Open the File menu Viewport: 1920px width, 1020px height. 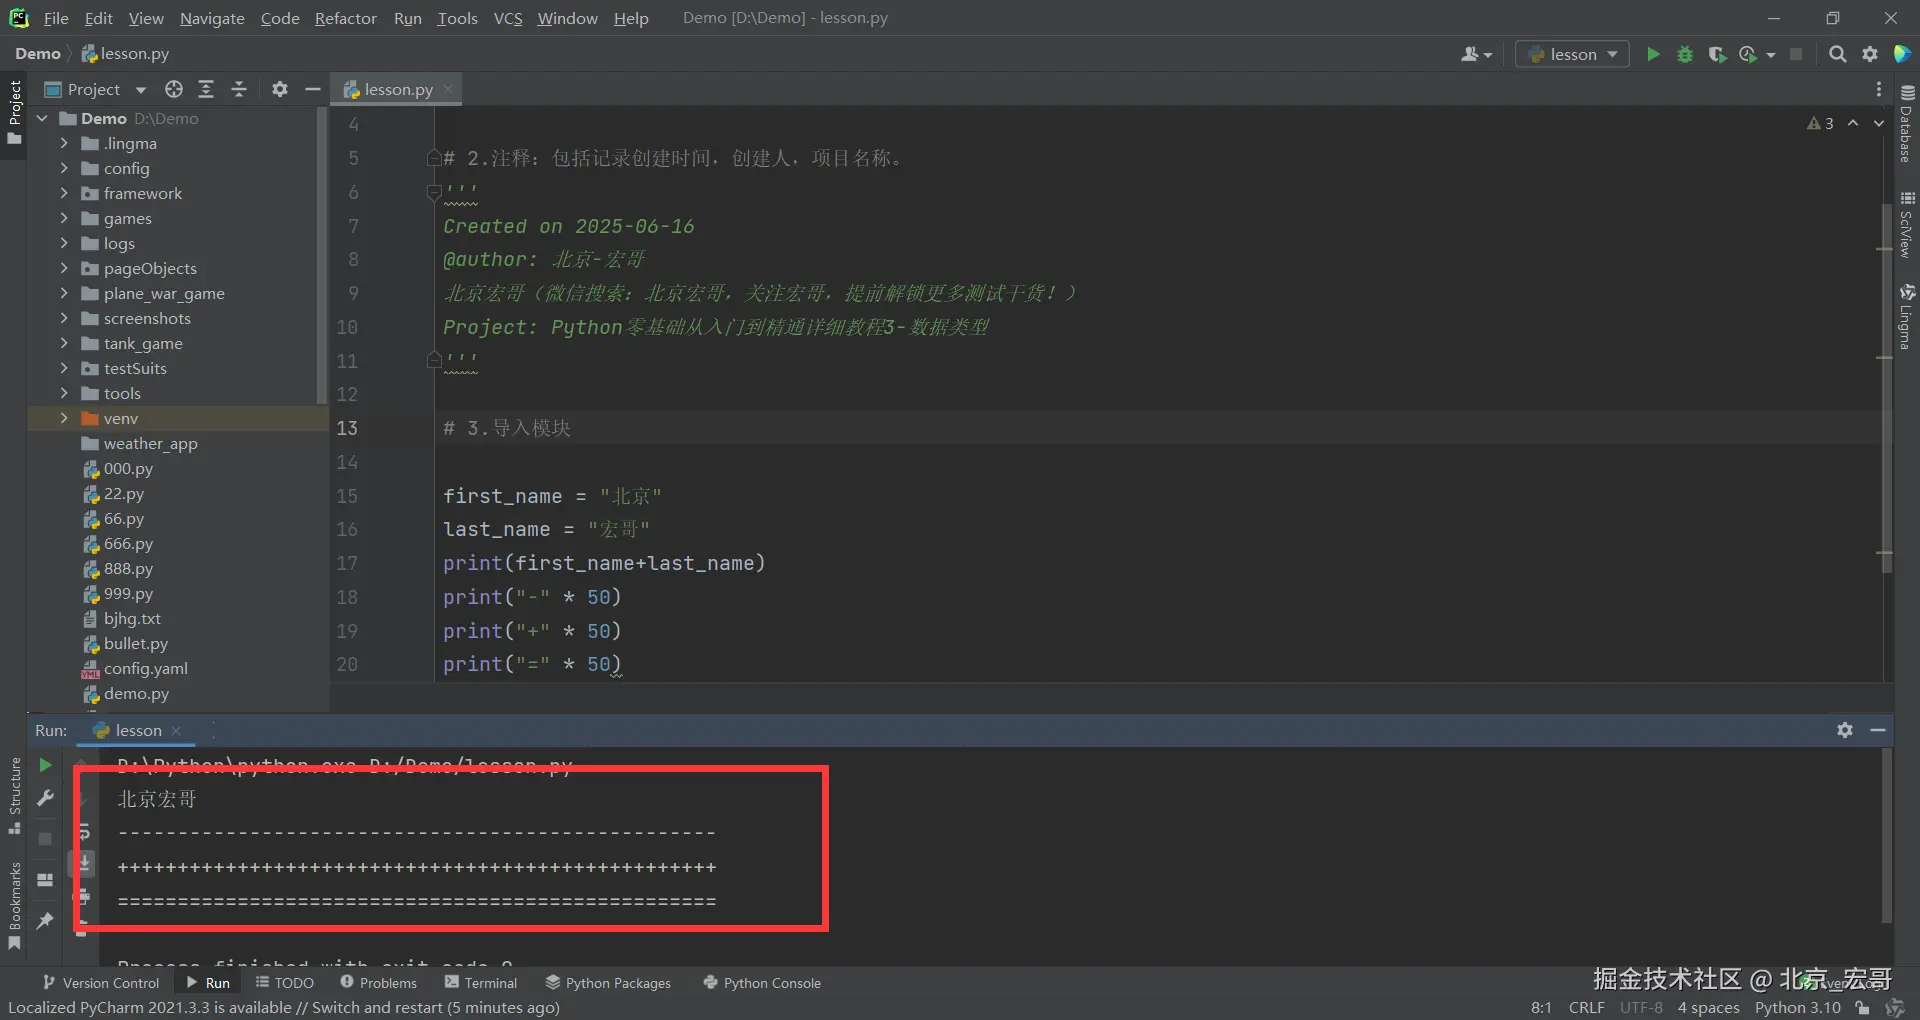(x=56, y=18)
